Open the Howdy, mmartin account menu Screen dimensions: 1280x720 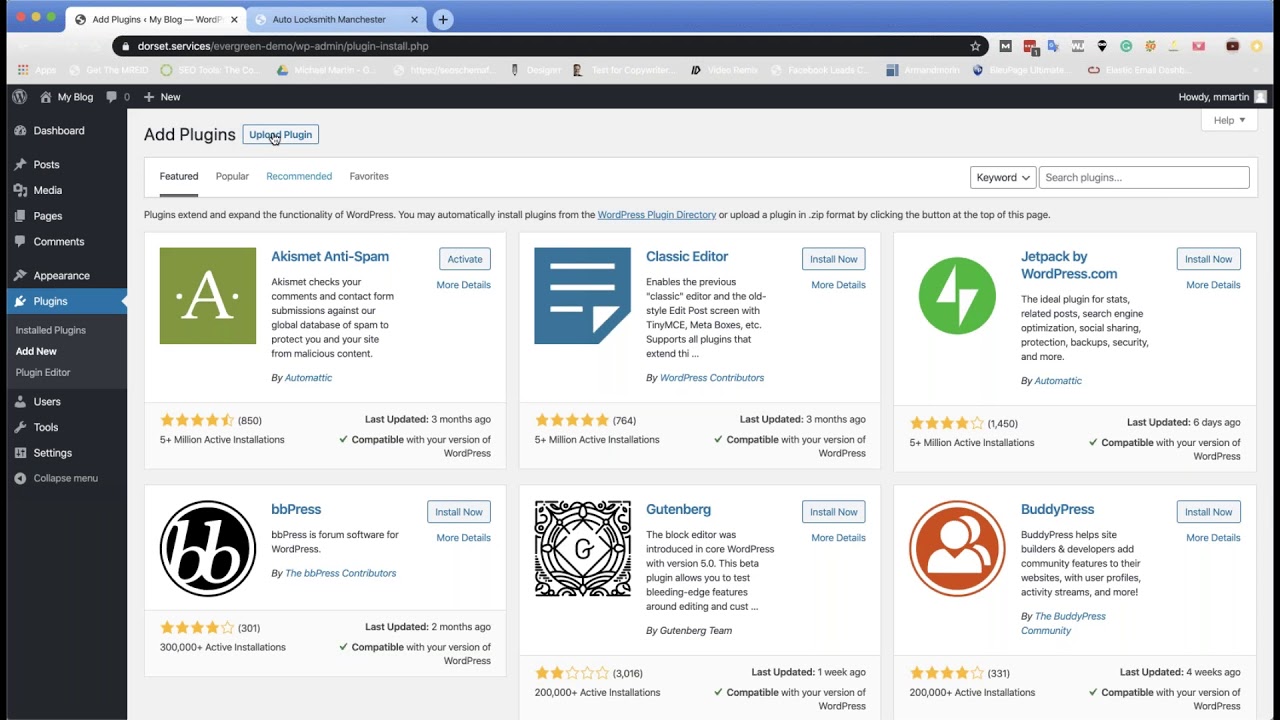1222,97
